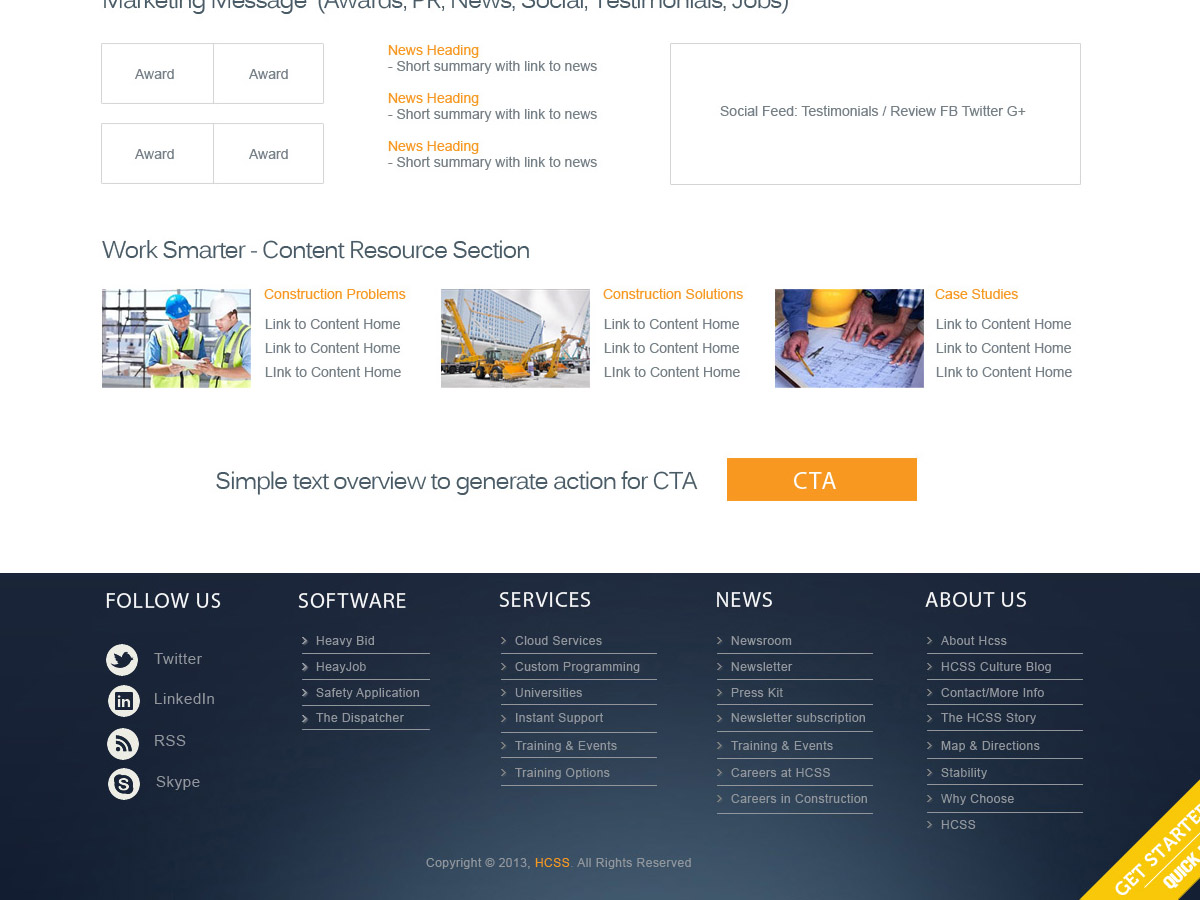Open Training & Events under Services
Viewport: 1200px width, 900px height.
[566, 746]
